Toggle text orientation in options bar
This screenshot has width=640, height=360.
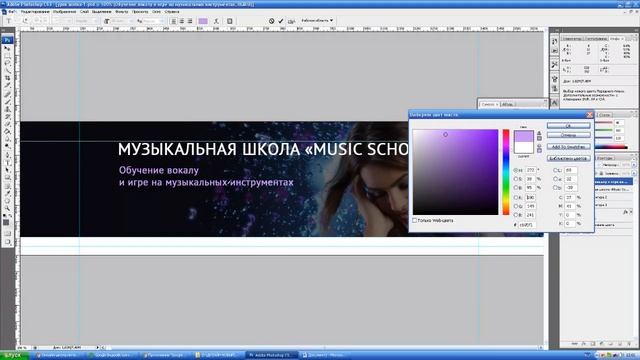coord(25,21)
